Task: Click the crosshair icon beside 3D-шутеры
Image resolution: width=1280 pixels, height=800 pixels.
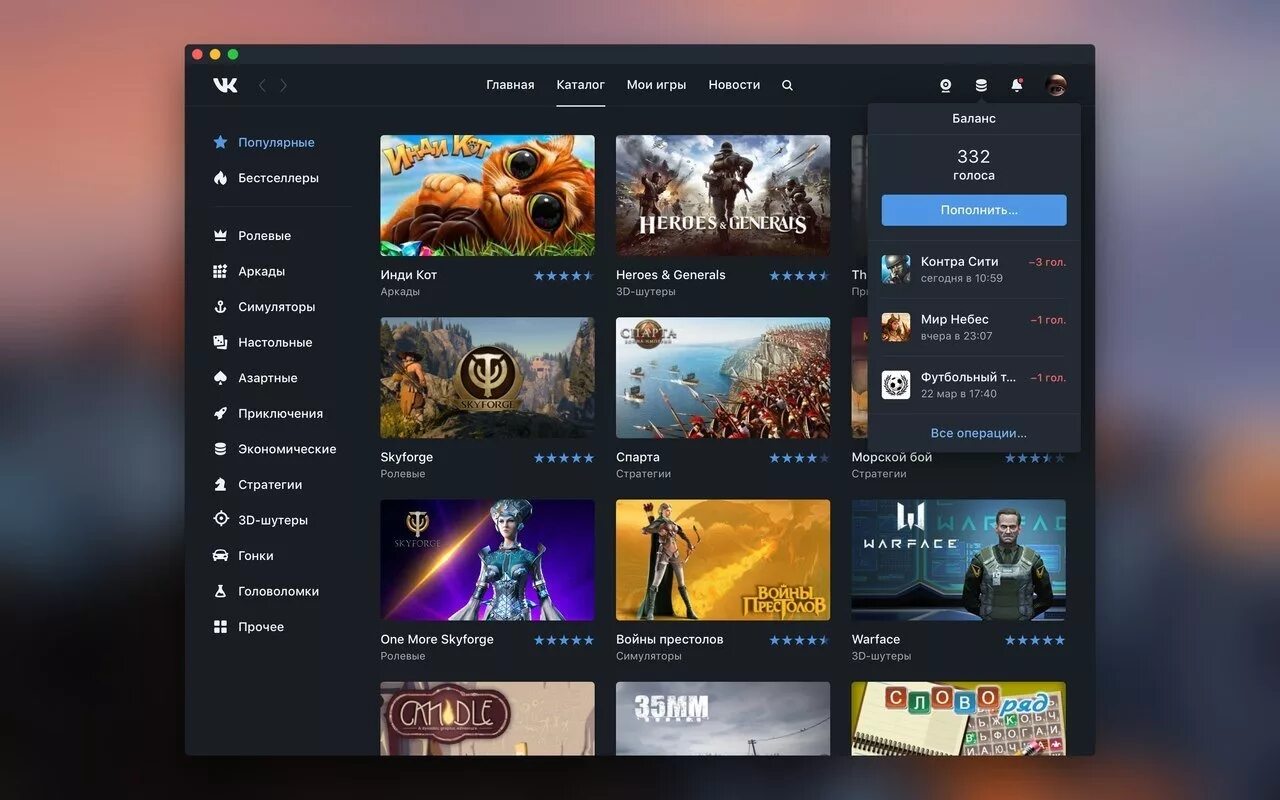Action: [x=220, y=520]
